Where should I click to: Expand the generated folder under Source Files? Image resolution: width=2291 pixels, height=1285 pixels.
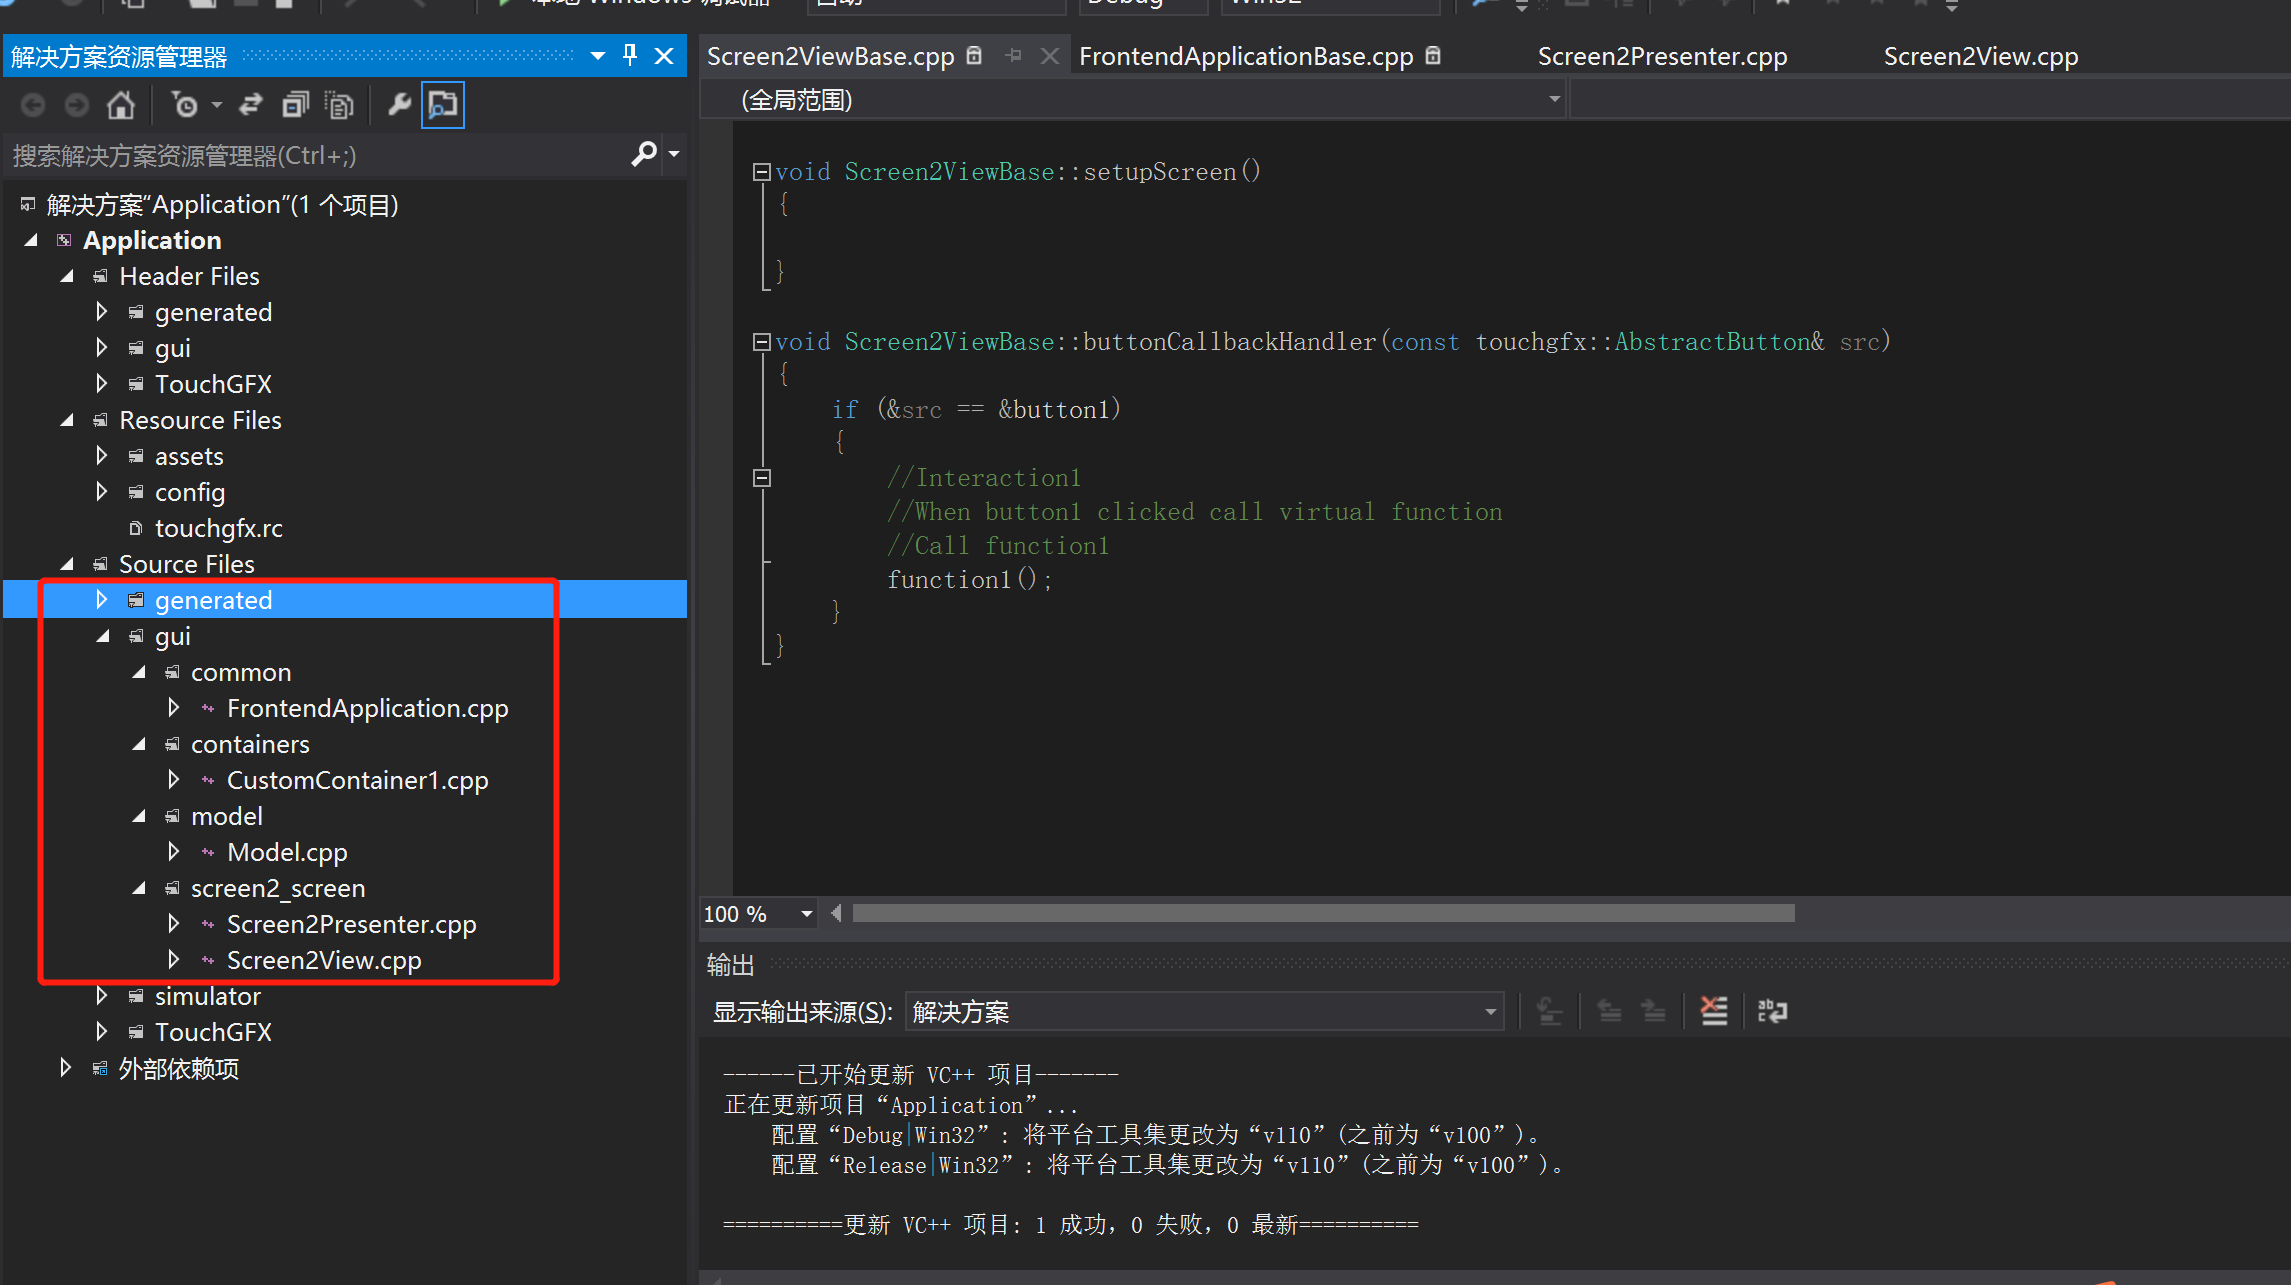[x=102, y=600]
